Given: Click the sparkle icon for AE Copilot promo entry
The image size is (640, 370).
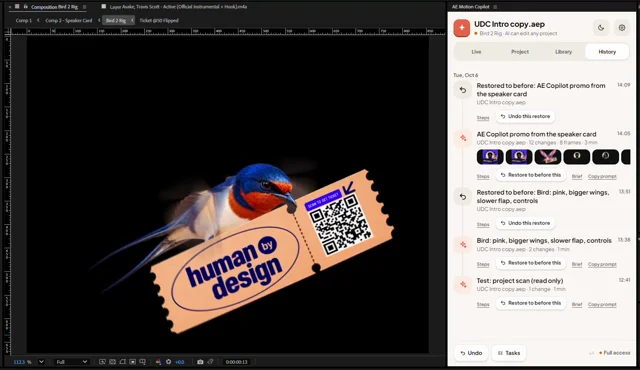Looking at the screenshot, I should point(463,138).
